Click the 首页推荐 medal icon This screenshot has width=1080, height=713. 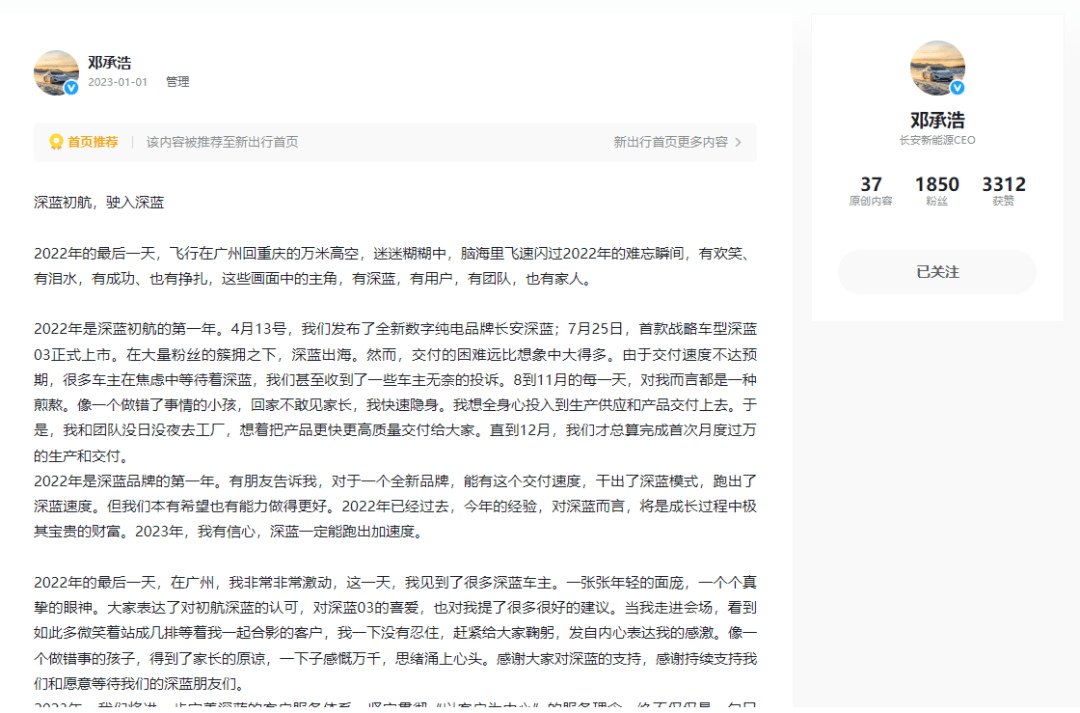click(x=56, y=142)
